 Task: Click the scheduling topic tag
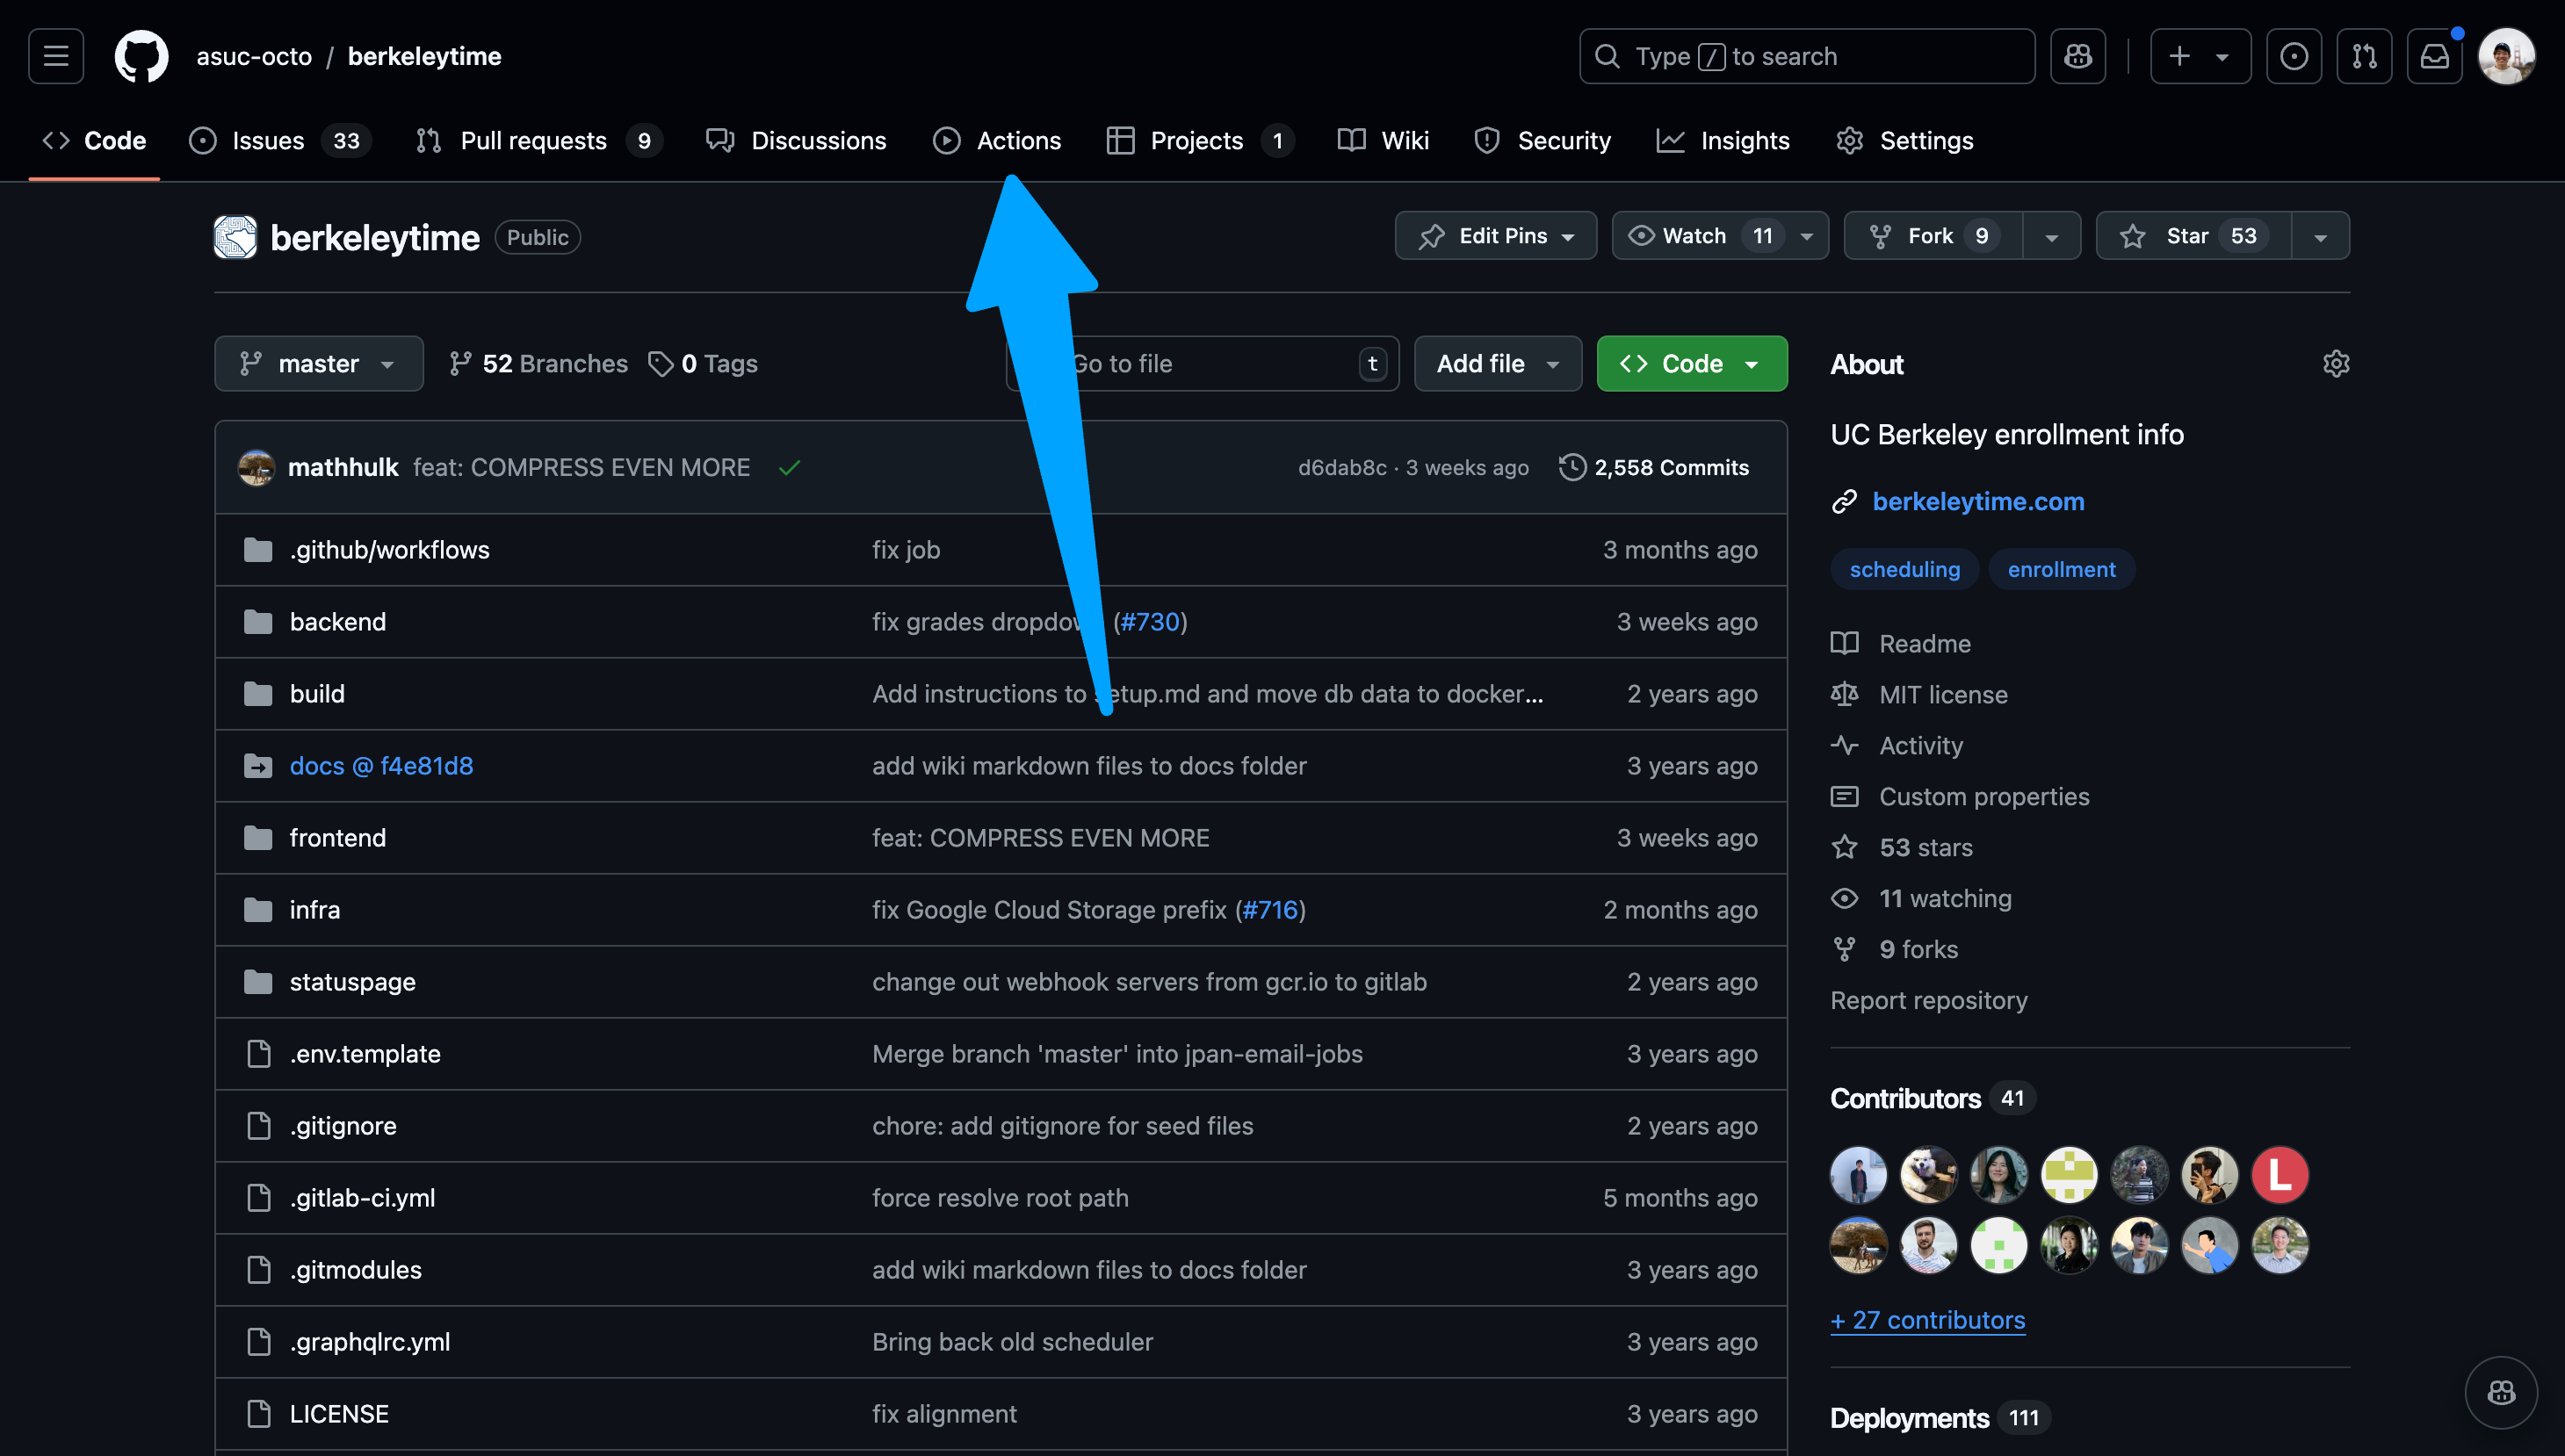(x=1904, y=569)
